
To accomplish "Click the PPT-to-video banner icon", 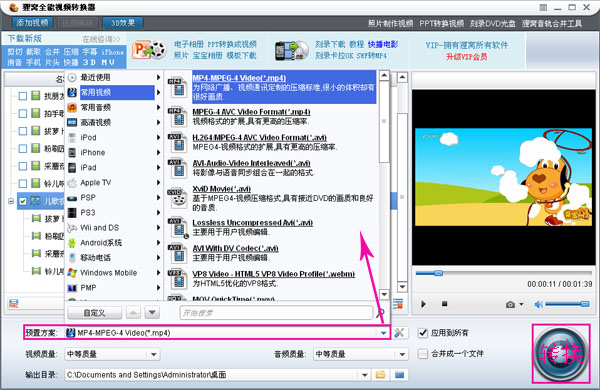I will point(149,50).
